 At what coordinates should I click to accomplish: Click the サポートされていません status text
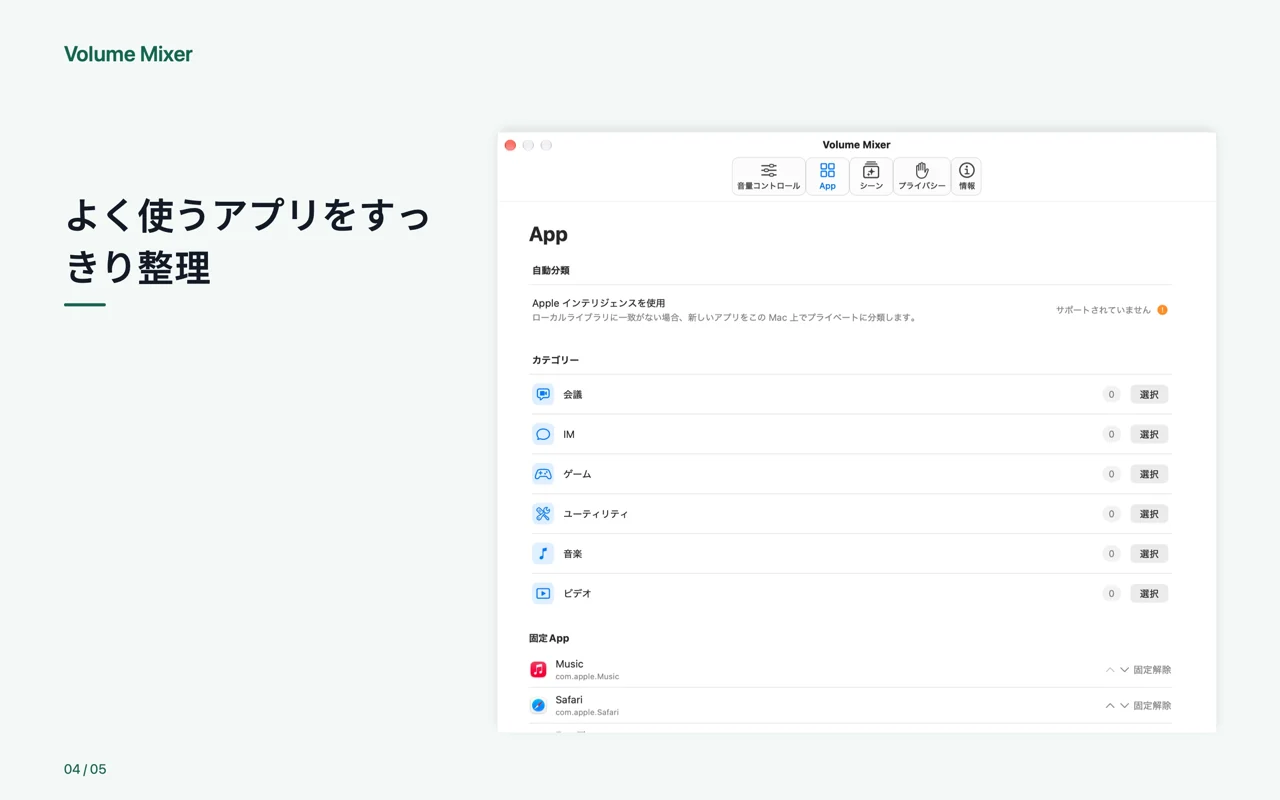point(1103,310)
